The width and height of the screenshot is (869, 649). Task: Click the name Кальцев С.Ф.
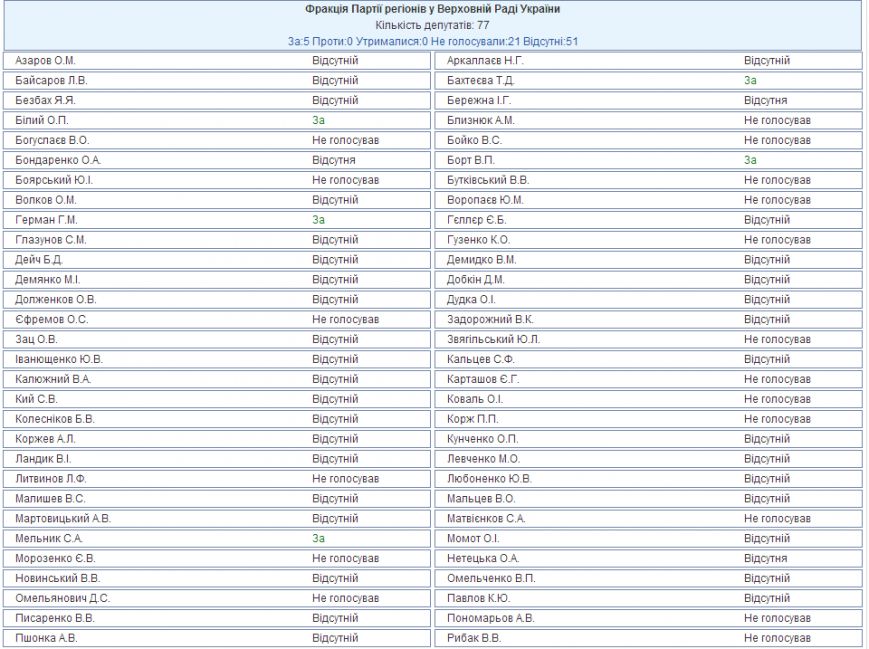click(481, 360)
